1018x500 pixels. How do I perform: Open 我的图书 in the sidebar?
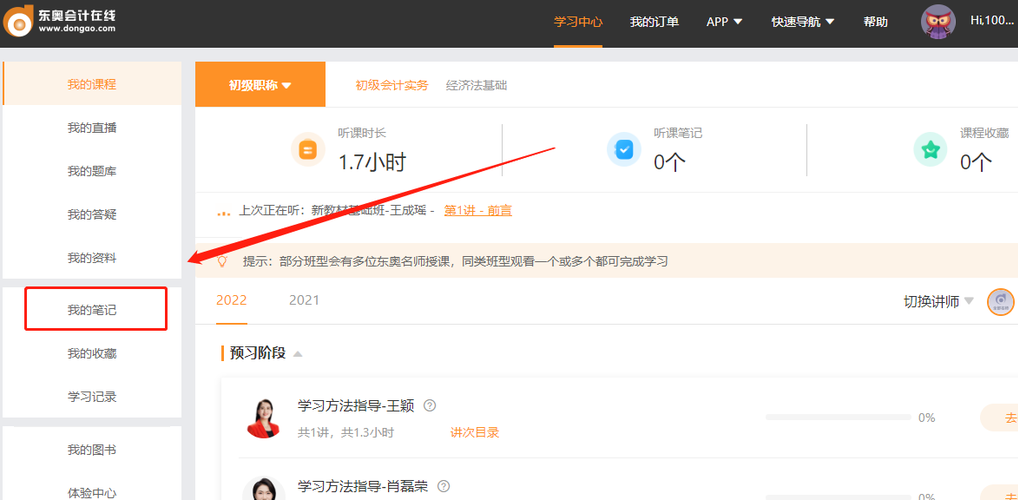92,449
